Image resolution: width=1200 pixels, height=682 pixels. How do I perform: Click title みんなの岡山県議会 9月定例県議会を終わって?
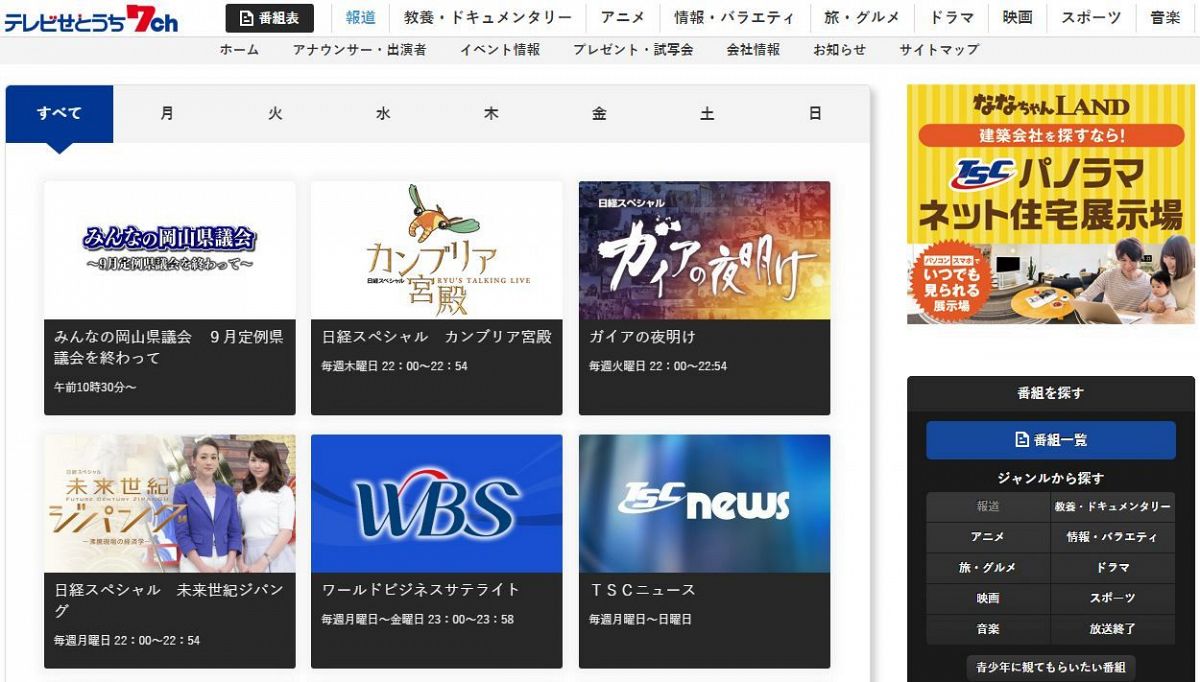pos(169,347)
